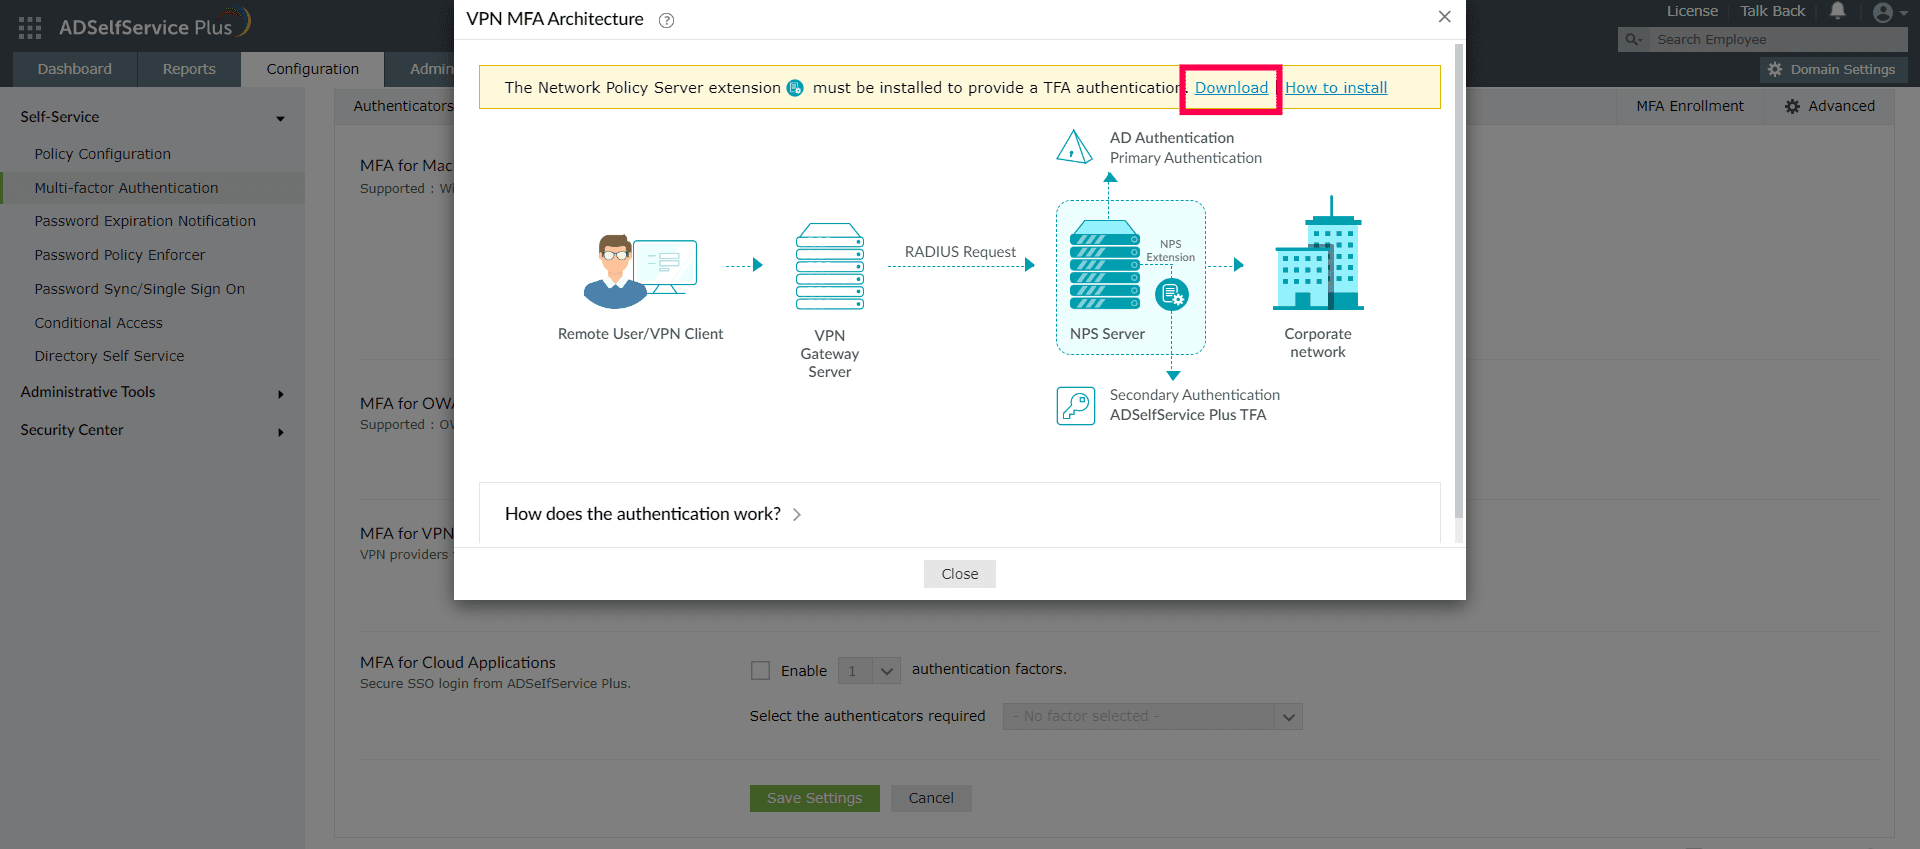Open the Admin tab
Viewport: 1920px width, 849px height.
click(x=431, y=69)
